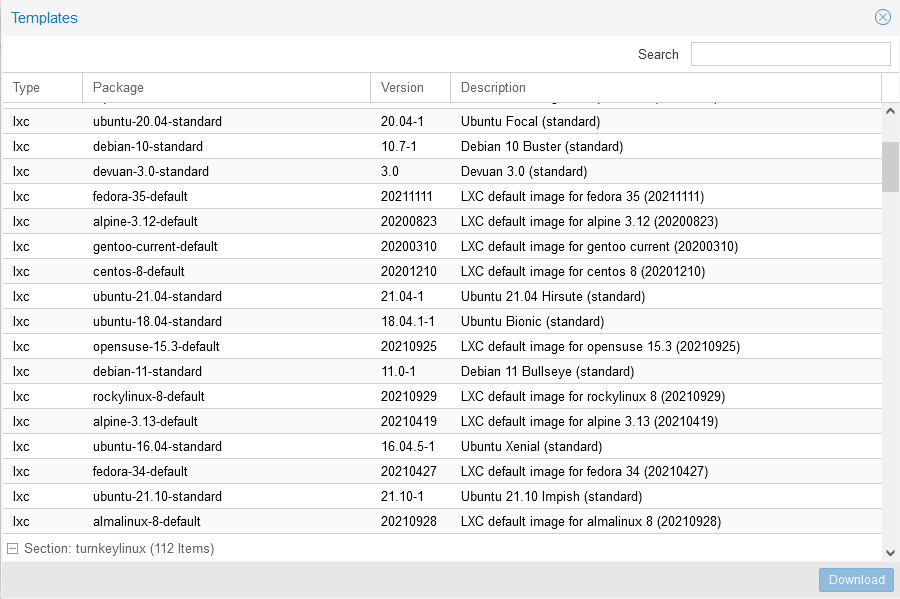Click the gentoo current LXC image description
The height and width of the screenshot is (599, 900).
tap(599, 247)
